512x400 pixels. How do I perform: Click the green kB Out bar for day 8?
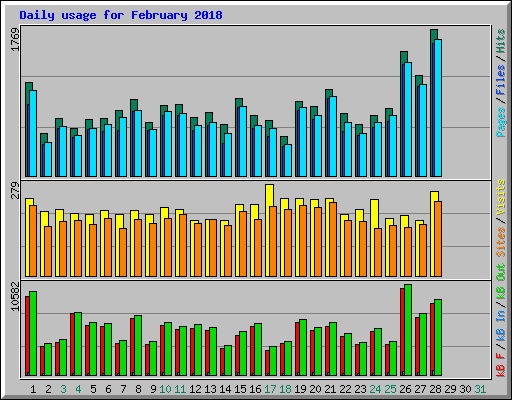point(138,346)
